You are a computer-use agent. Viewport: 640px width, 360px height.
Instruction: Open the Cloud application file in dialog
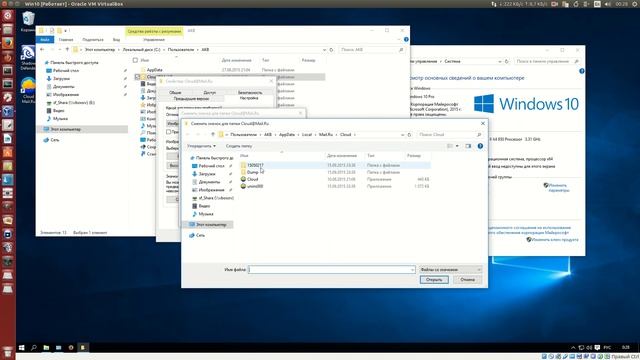click(x=253, y=179)
